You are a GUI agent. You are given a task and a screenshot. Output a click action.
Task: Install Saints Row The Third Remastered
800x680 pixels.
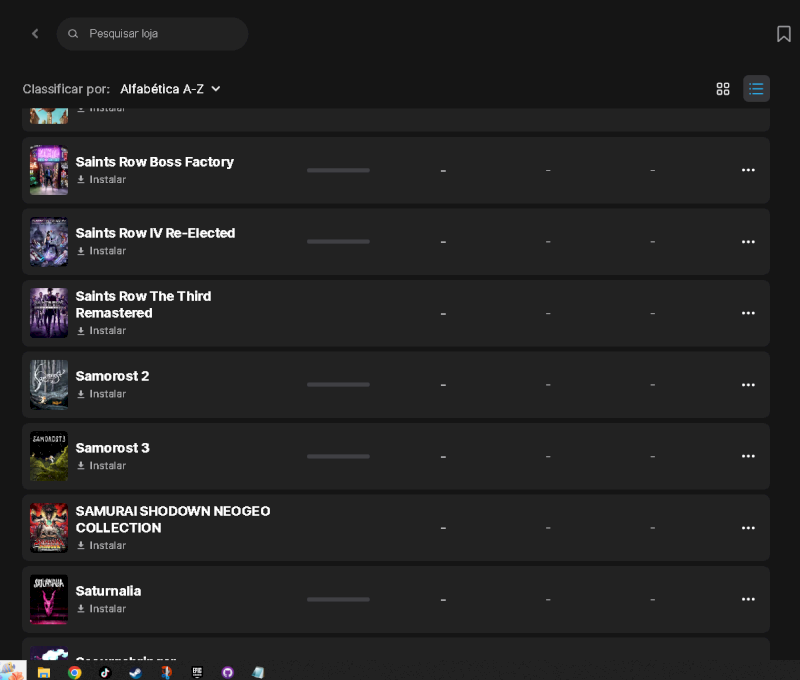tap(102, 331)
